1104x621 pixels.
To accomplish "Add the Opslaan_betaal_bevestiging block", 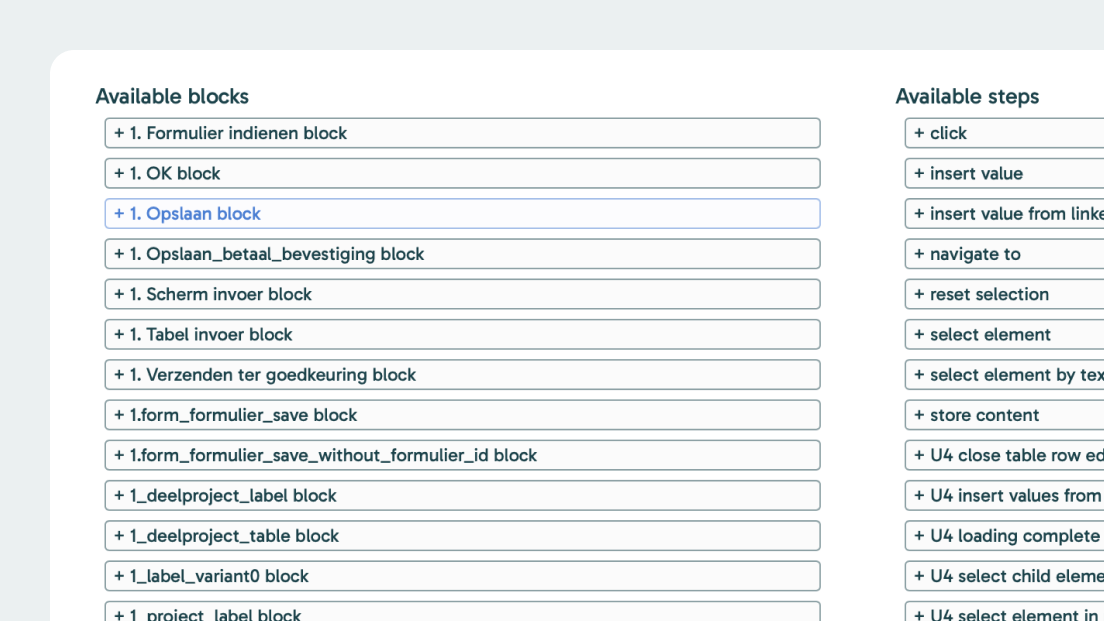I will (x=462, y=254).
